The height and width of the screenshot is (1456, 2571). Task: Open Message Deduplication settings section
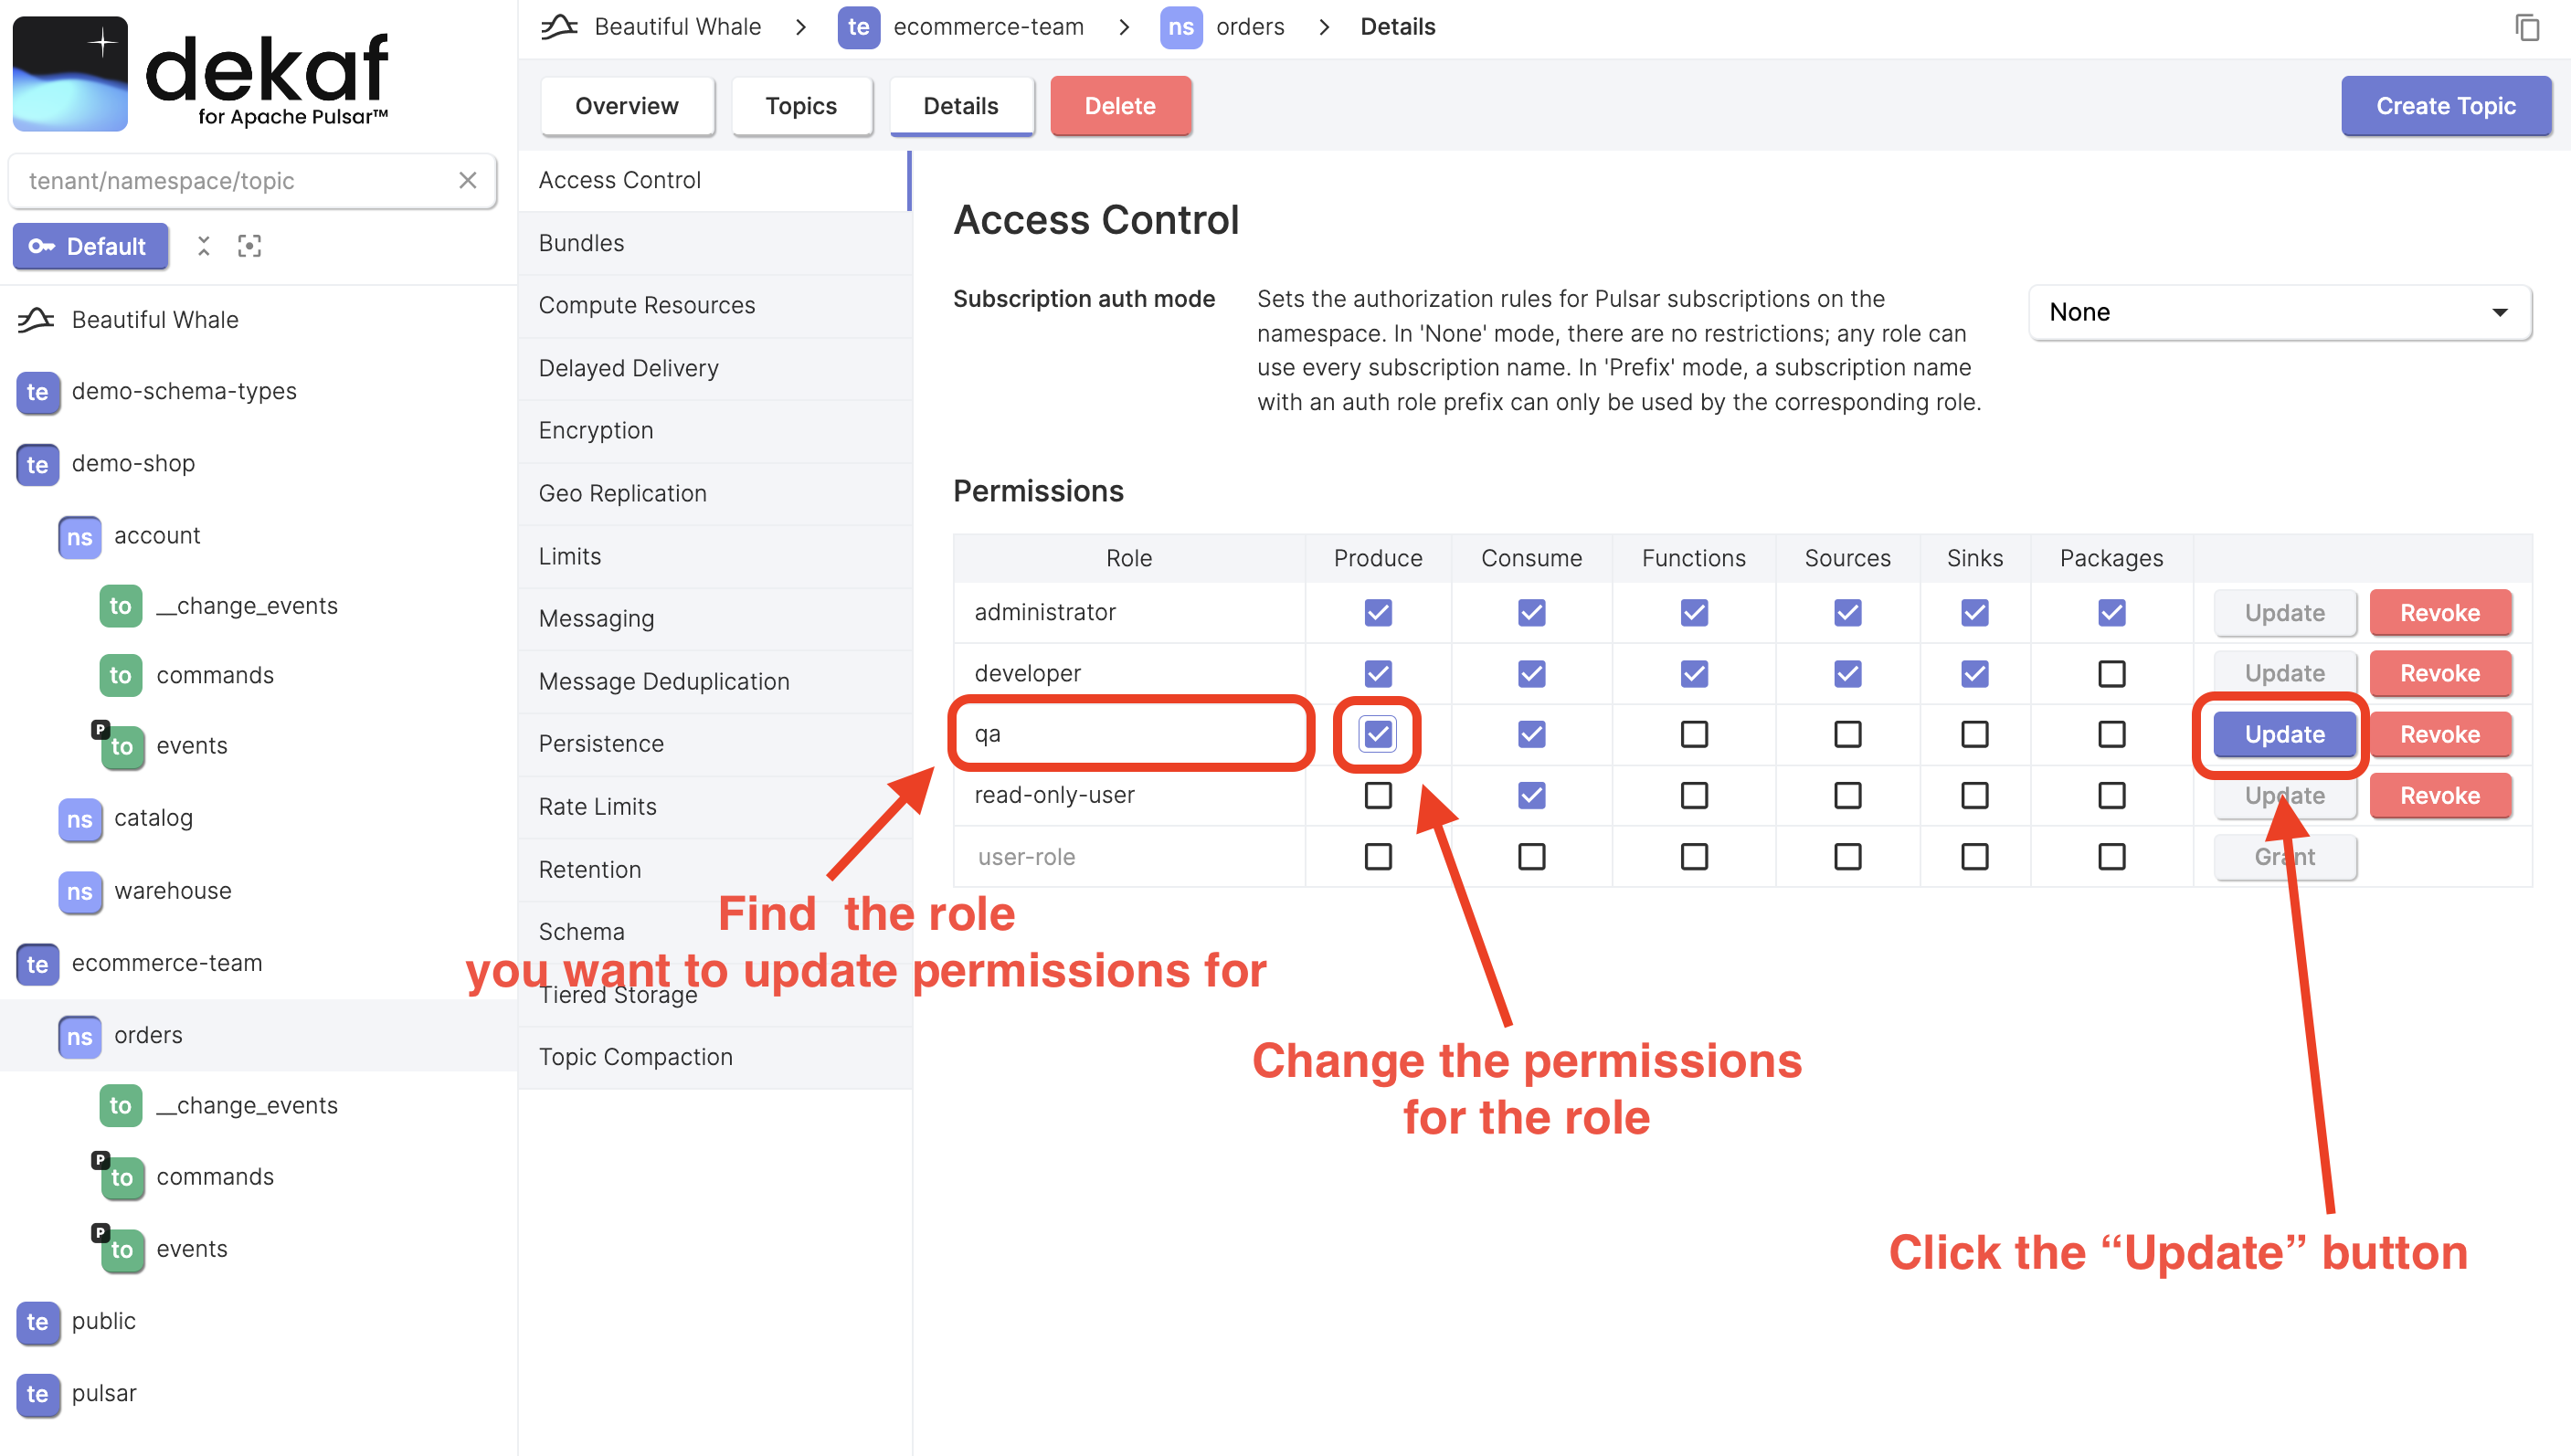(x=714, y=682)
